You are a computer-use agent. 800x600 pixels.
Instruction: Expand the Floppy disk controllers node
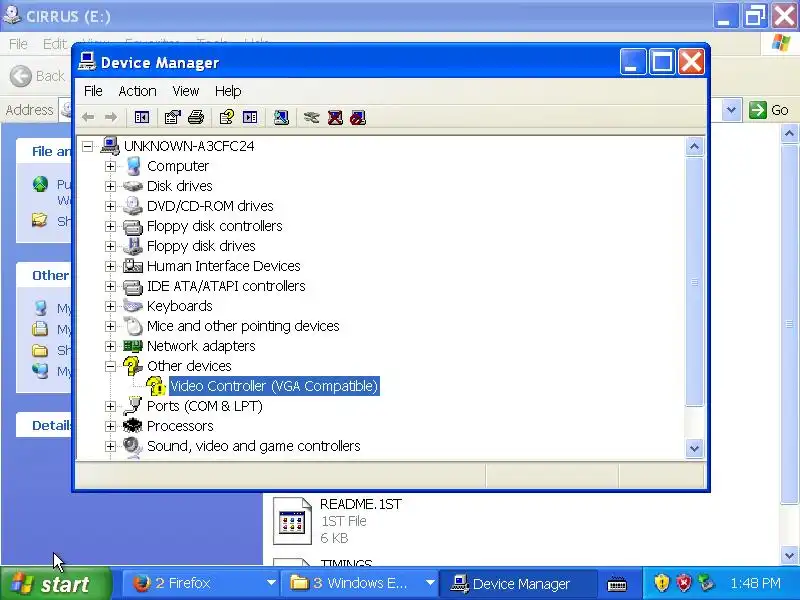tap(110, 226)
